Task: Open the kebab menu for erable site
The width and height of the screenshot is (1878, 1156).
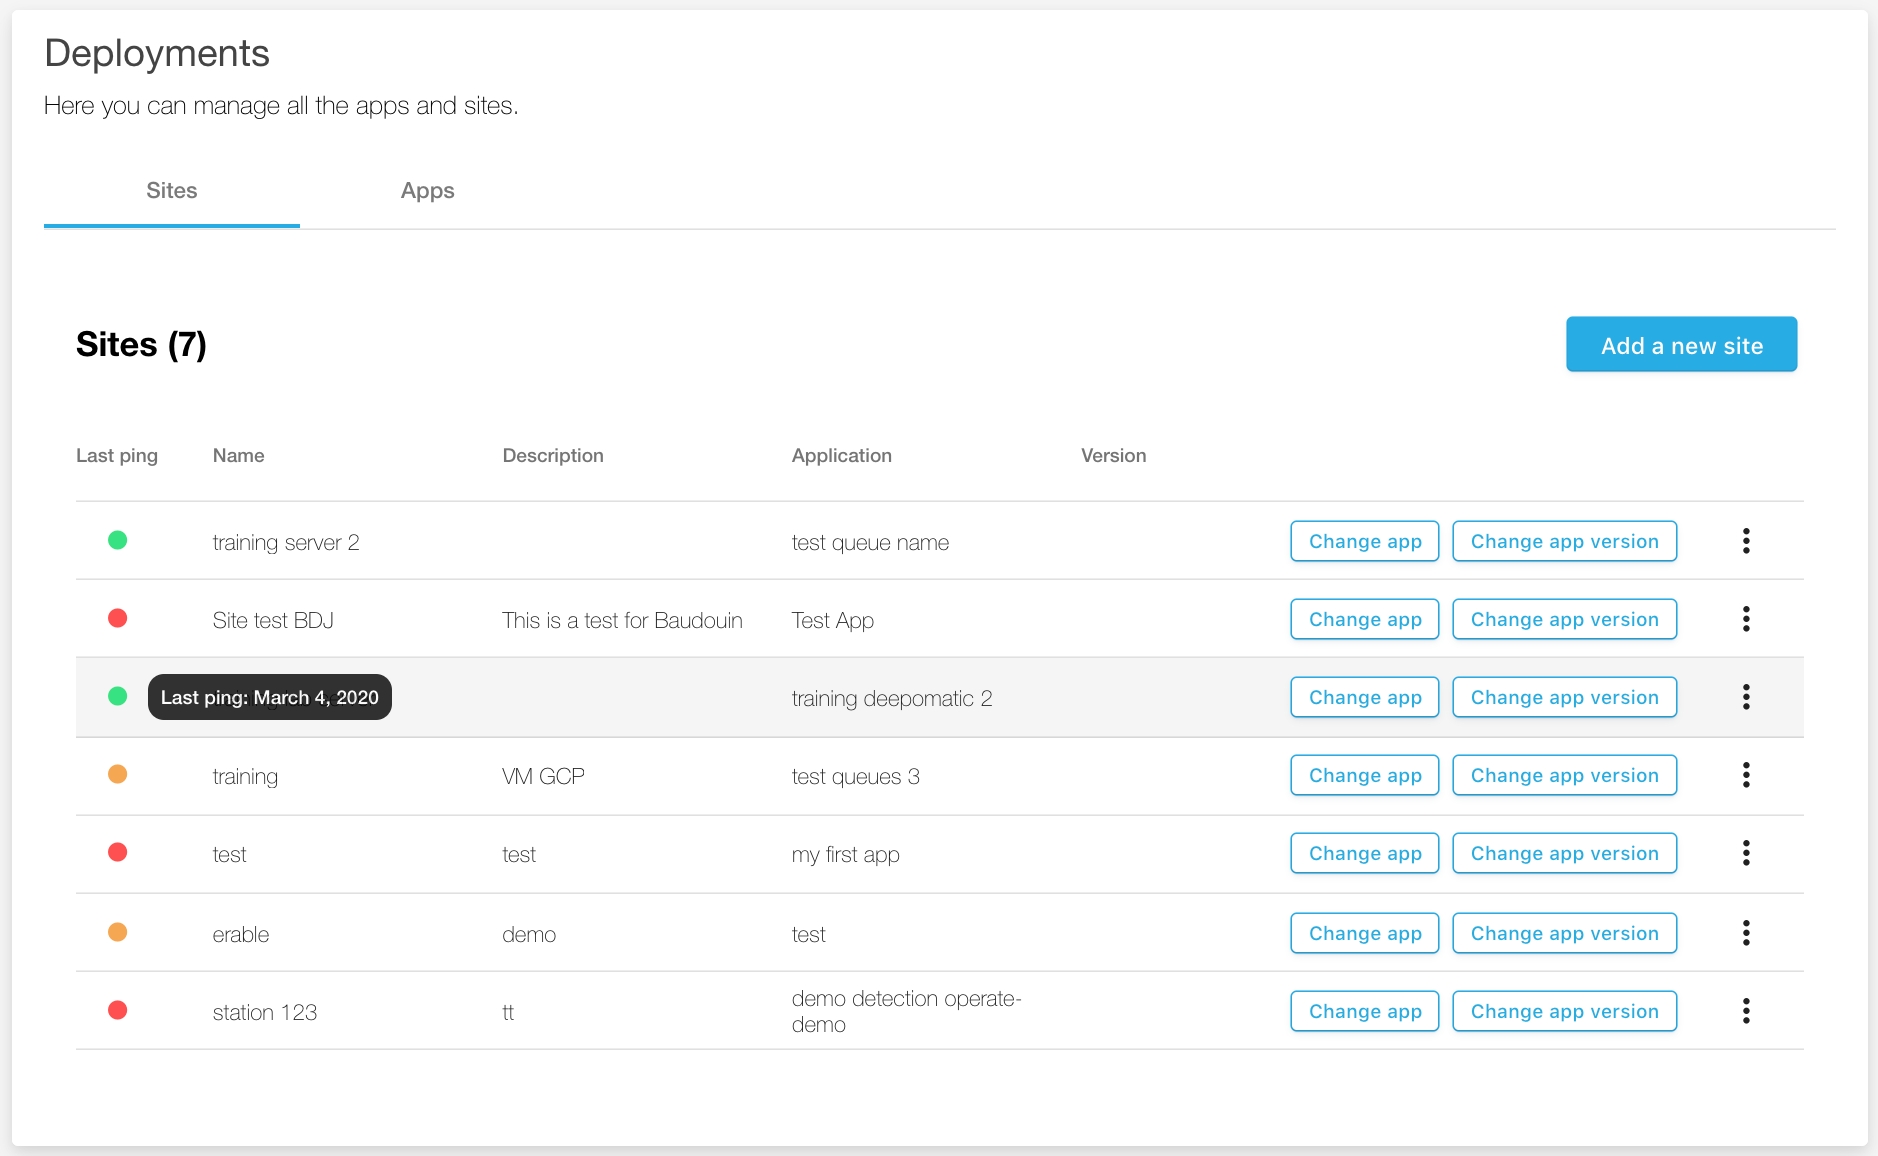Action: click(1746, 933)
